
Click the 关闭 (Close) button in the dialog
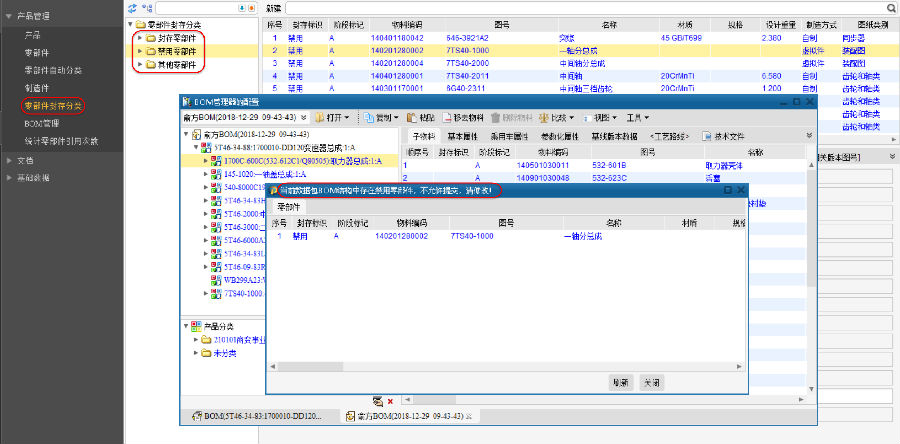(650, 382)
